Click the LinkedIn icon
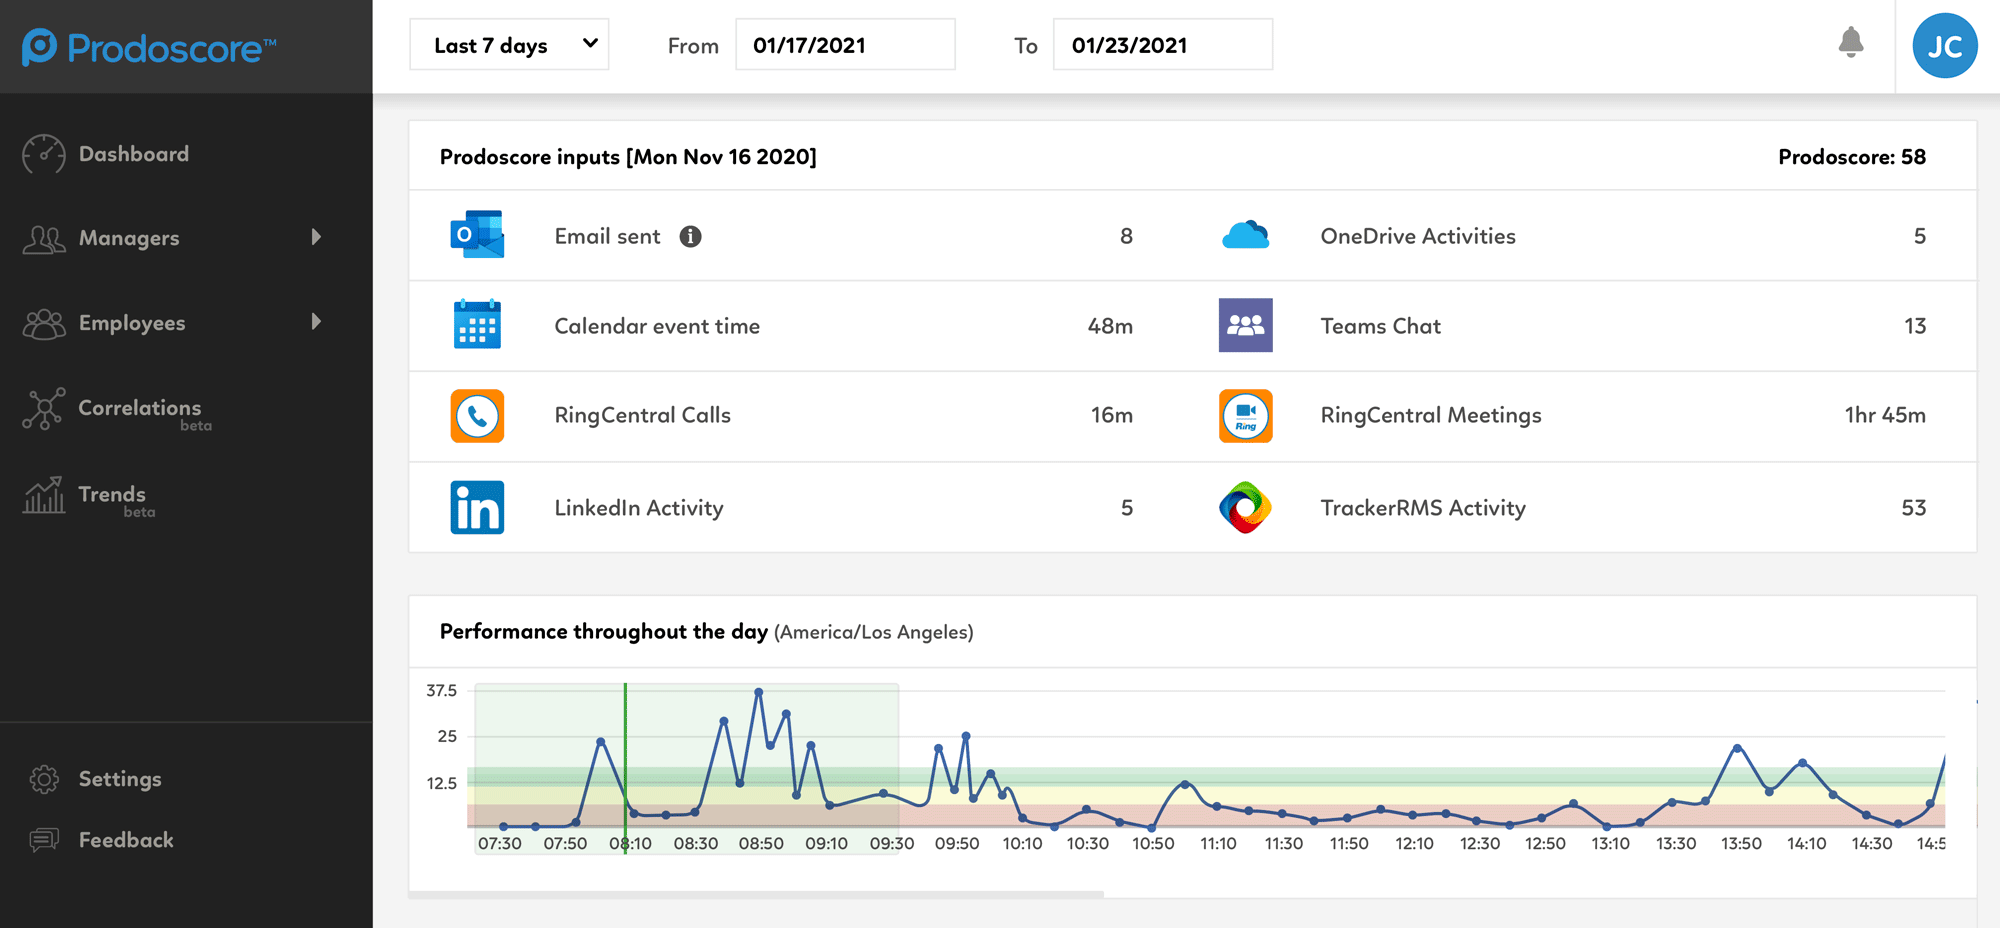Viewport: 2000px width, 928px height. click(477, 508)
